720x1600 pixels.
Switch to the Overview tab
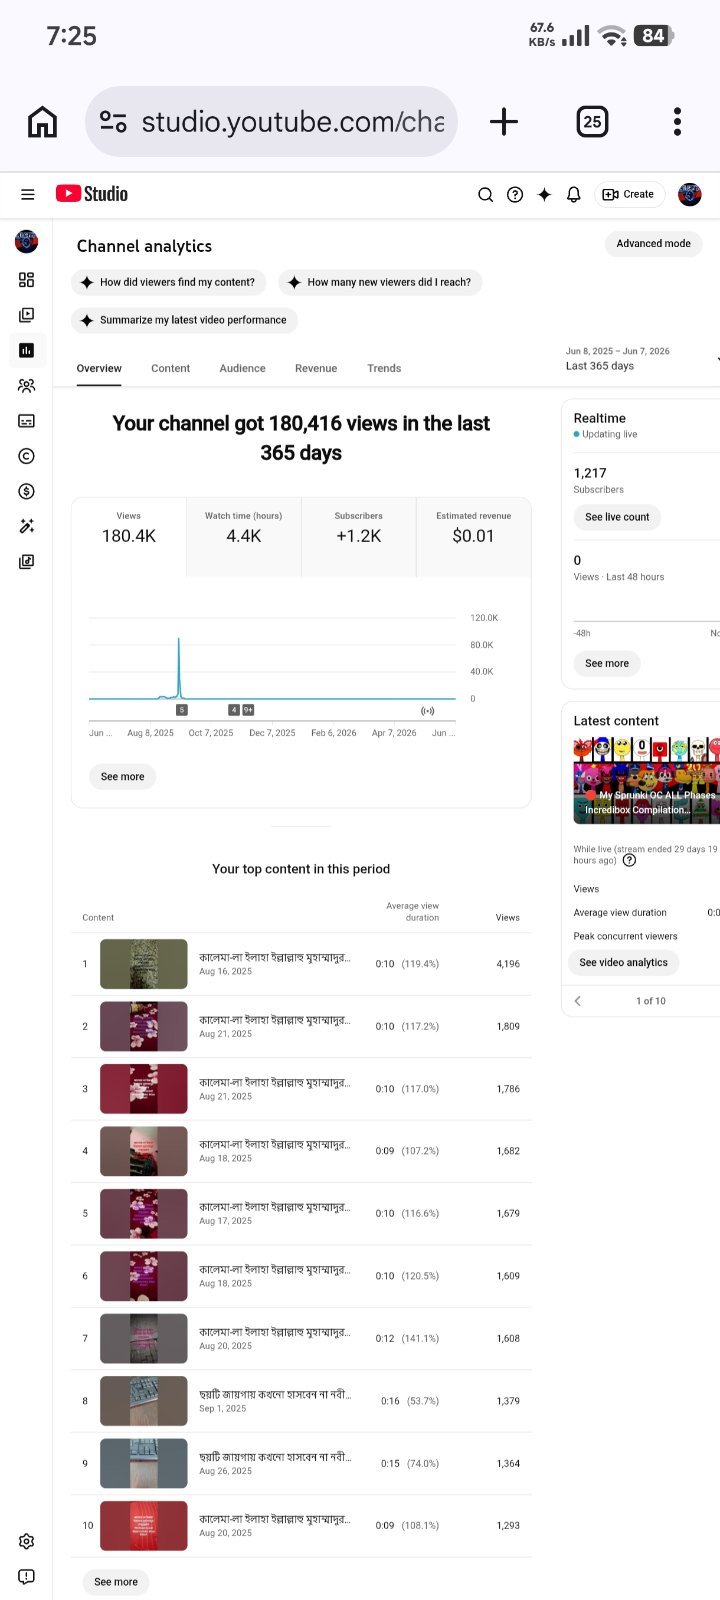pos(99,368)
